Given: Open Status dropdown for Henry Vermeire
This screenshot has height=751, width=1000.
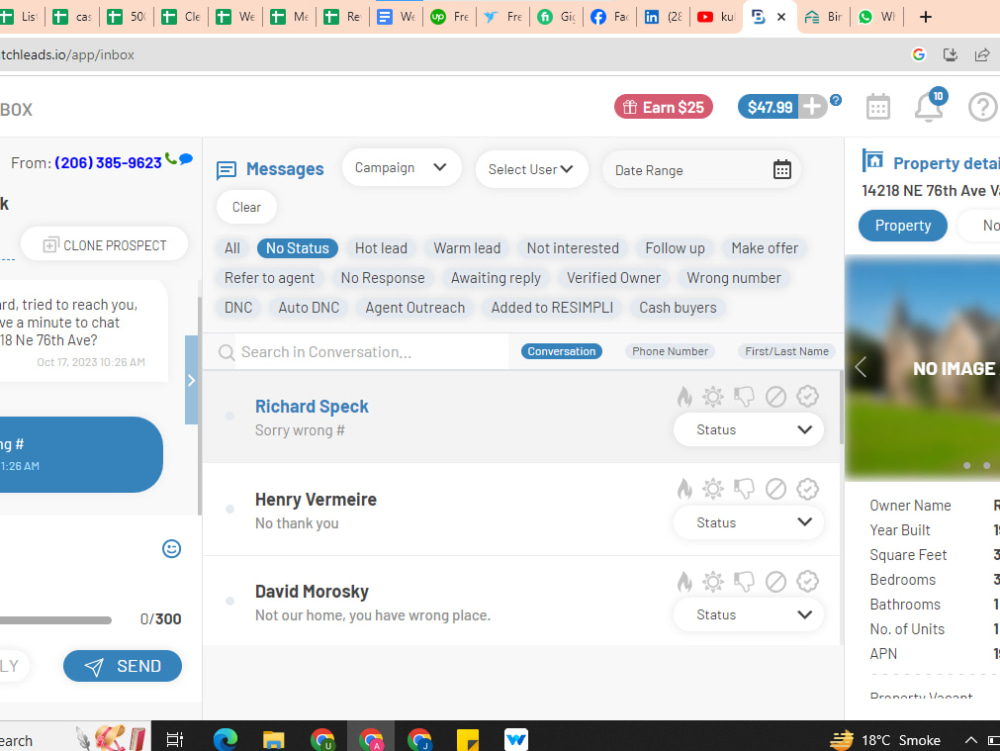Looking at the screenshot, I should 749,523.
